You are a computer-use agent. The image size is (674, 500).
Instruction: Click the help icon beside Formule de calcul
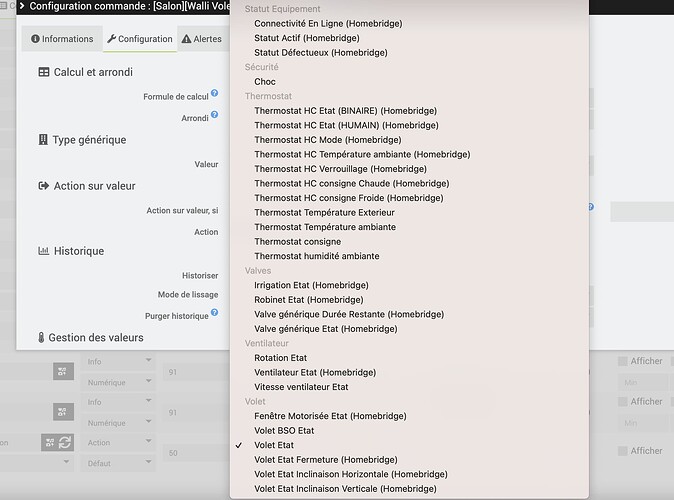[214, 93]
